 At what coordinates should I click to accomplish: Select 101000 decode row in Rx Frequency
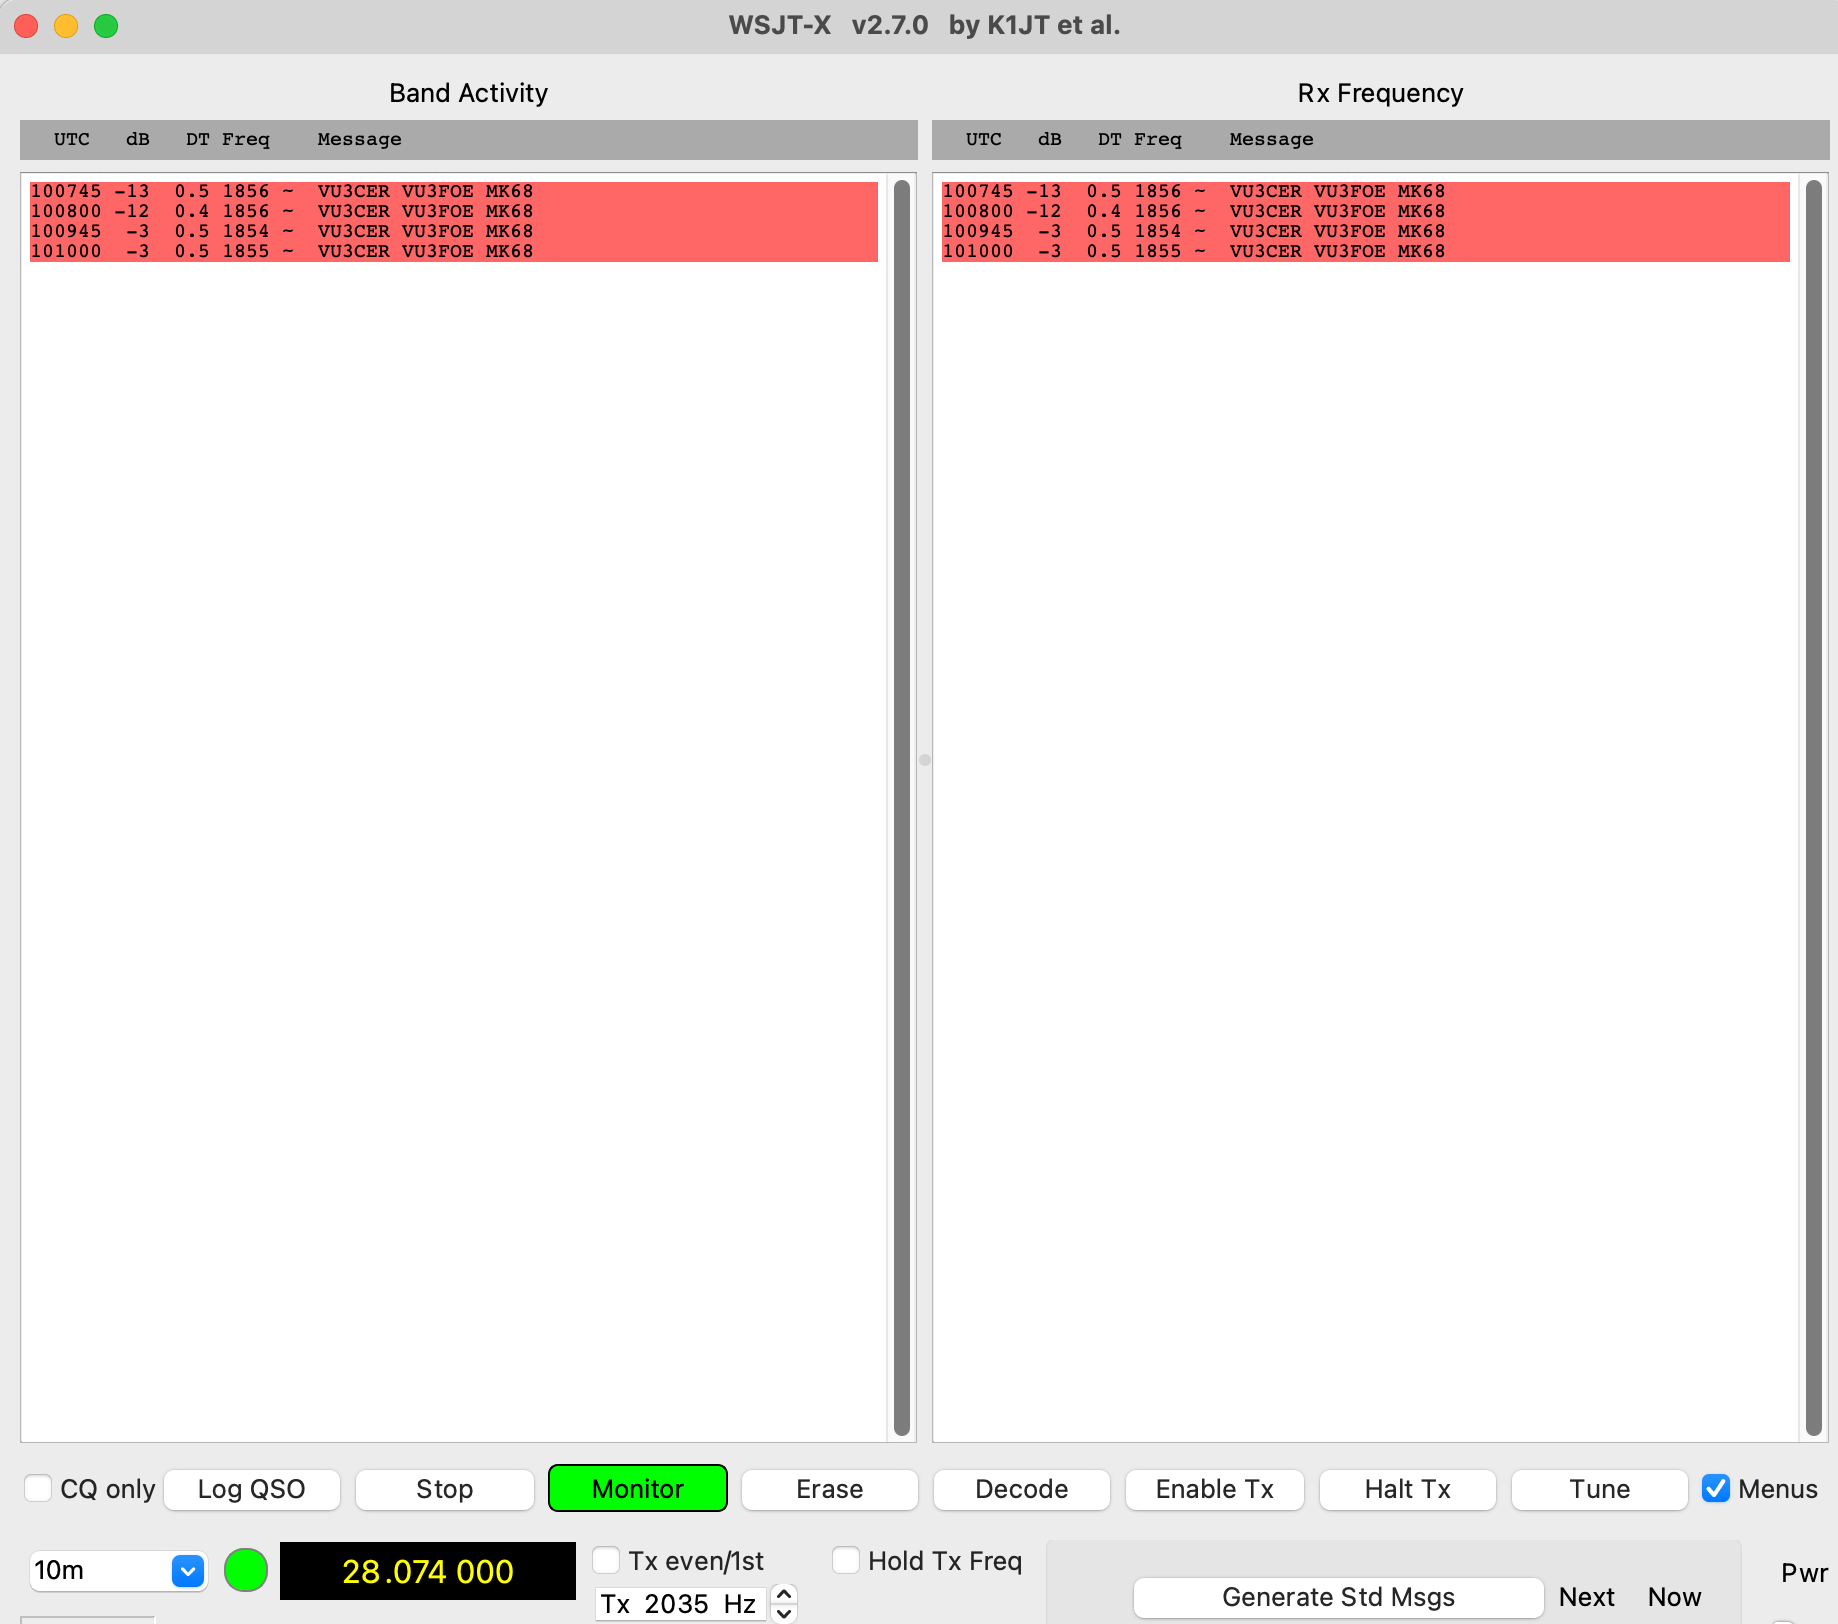pos(1366,251)
